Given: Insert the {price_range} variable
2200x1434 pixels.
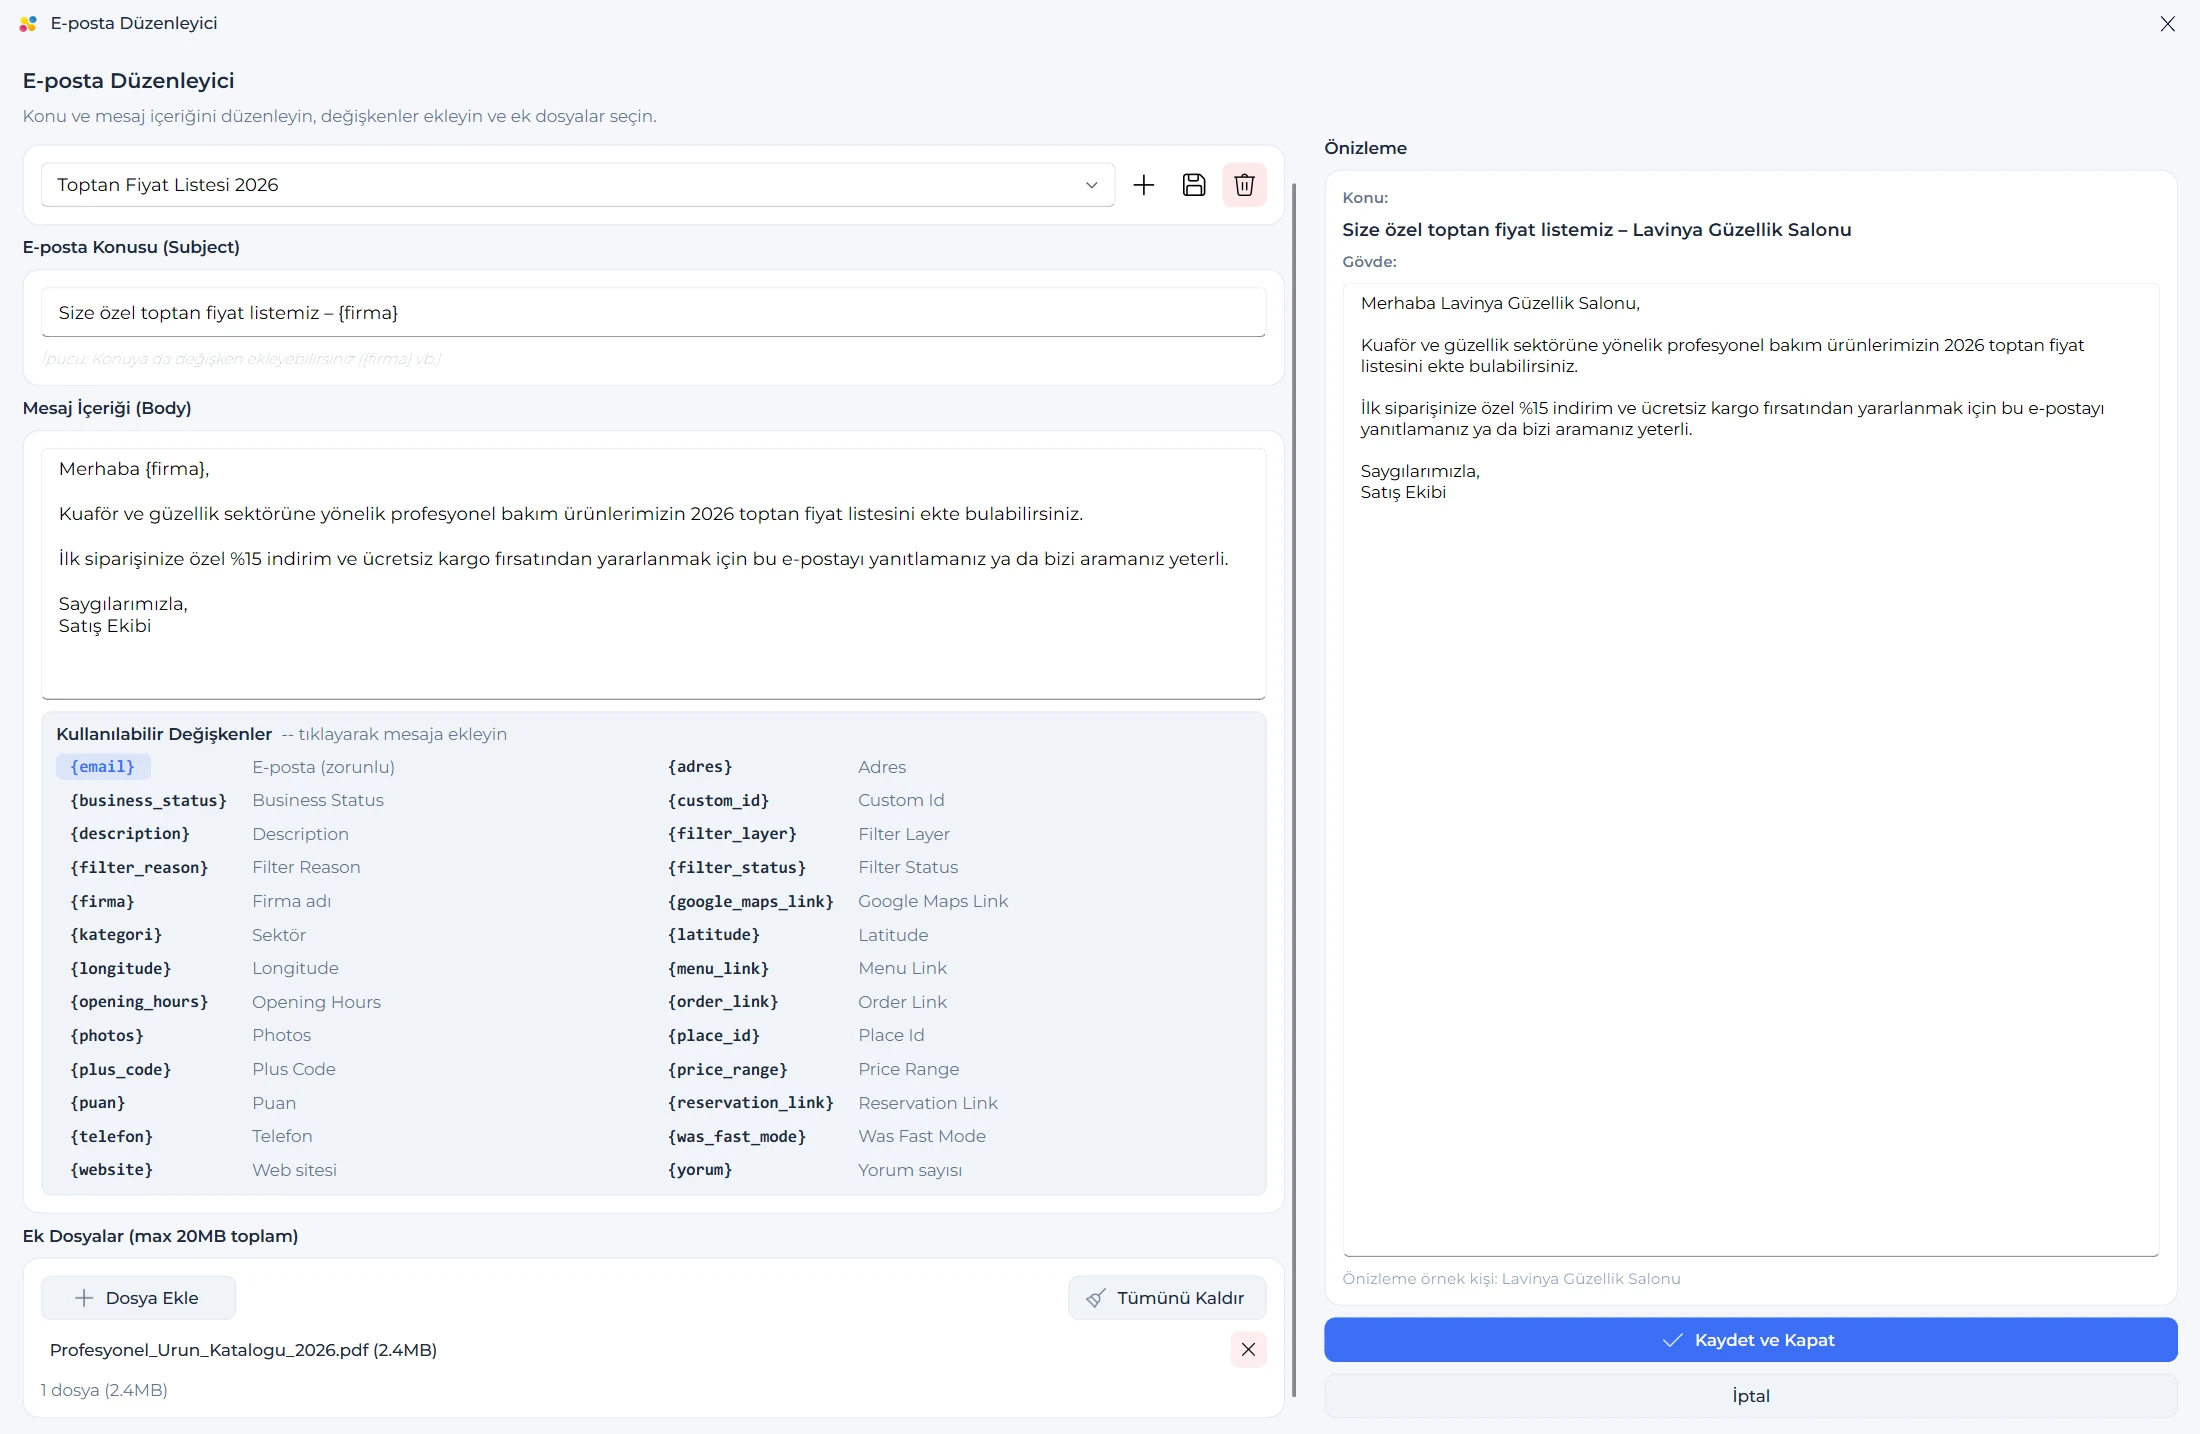Looking at the screenshot, I should pos(728,1069).
